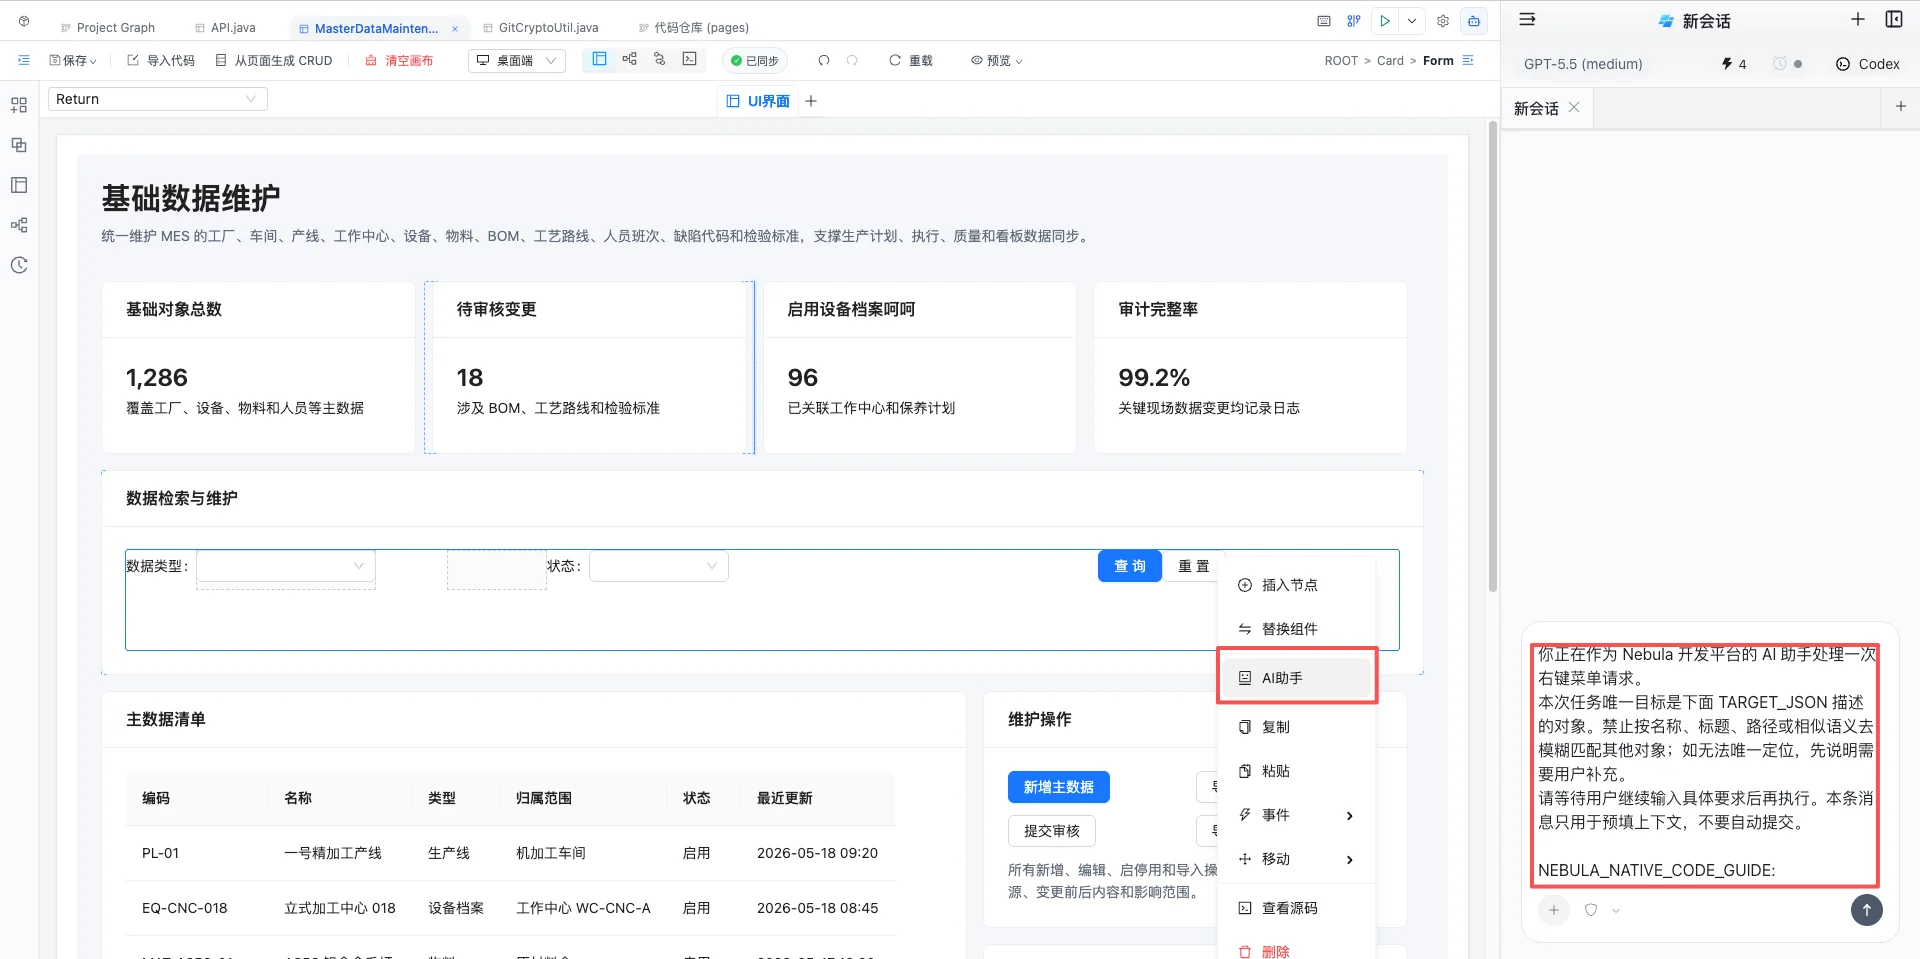Click 从页面生成 CRUD toolbar button
This screenshot has width=1920, height=959.
click(274, 60)
